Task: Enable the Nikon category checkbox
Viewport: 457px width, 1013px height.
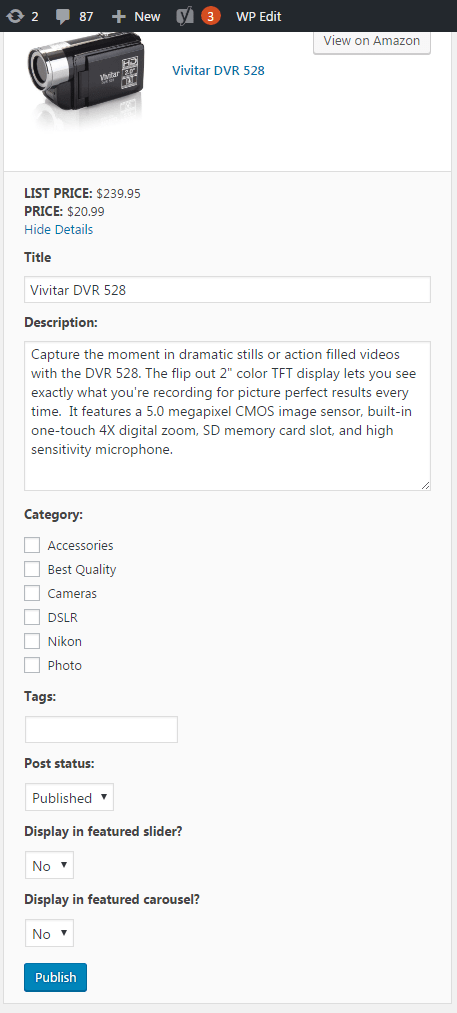Action: [x=32, y=641]
